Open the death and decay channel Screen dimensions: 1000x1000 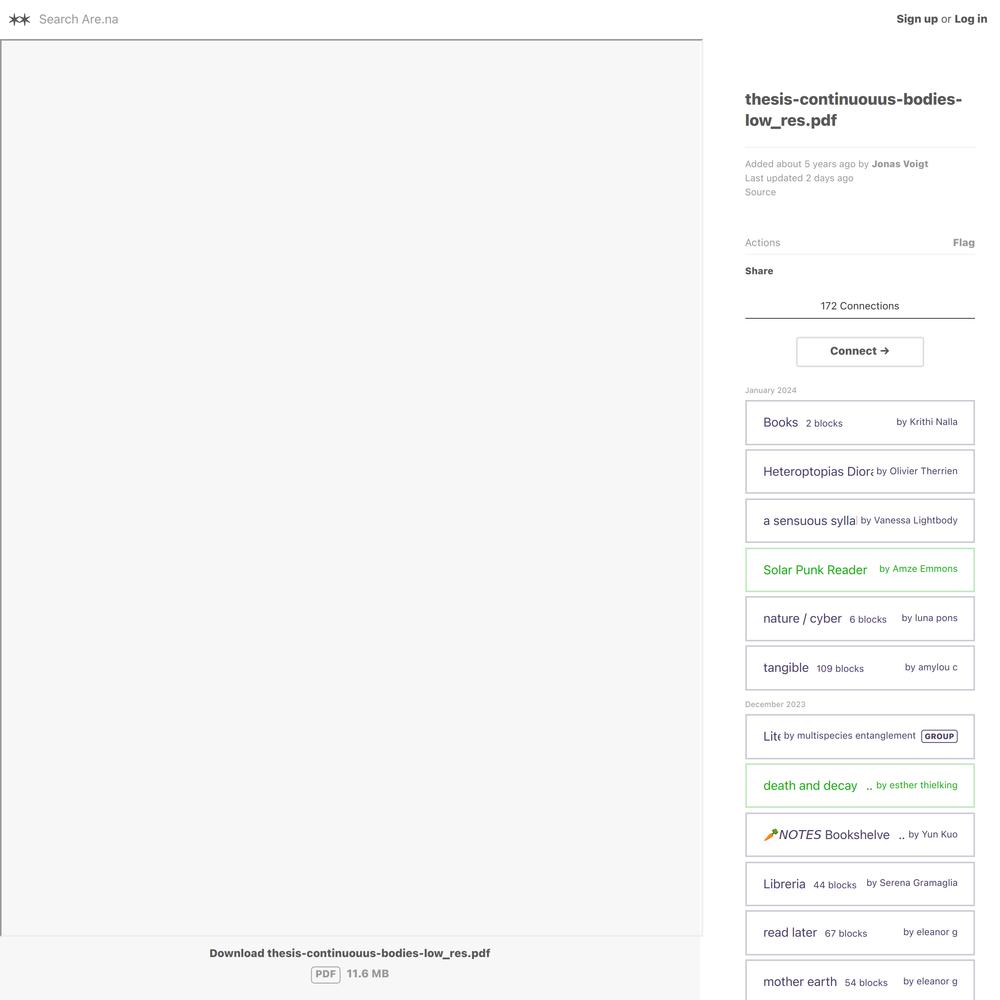tap(859, 785)
